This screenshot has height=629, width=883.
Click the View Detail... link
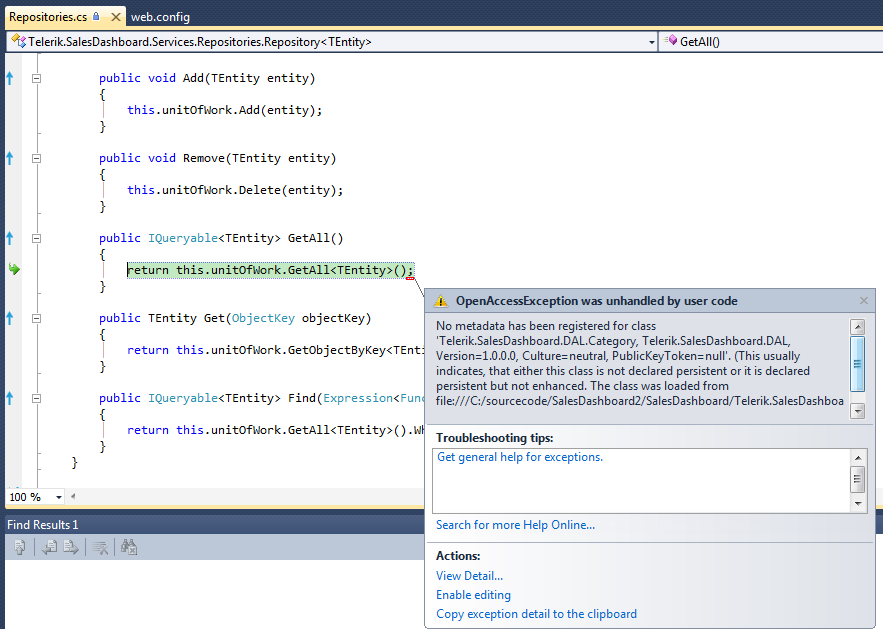coord(469,575)
